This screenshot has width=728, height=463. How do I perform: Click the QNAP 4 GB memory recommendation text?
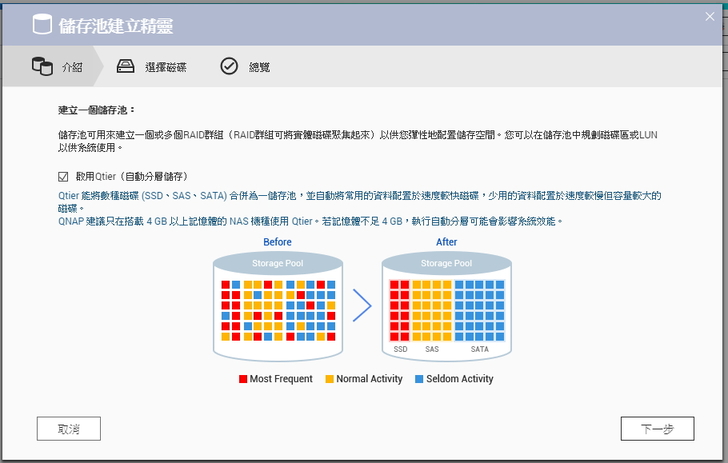310,222
